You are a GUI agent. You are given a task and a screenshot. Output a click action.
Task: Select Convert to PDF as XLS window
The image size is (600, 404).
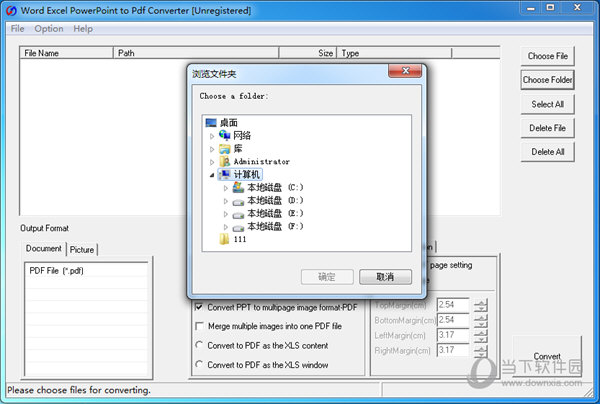199,364
